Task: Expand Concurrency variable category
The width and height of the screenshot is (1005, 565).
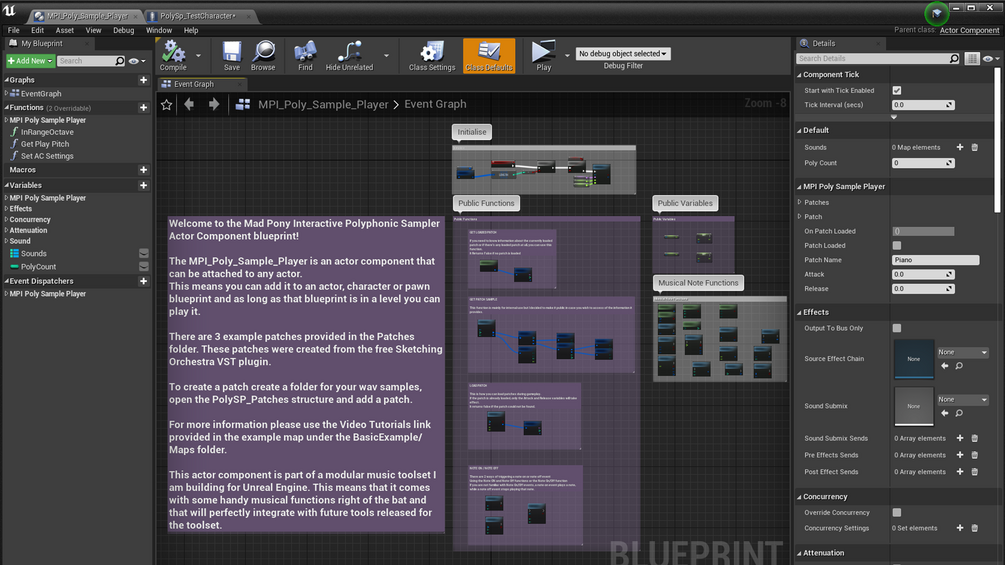Action: point(6,219)
